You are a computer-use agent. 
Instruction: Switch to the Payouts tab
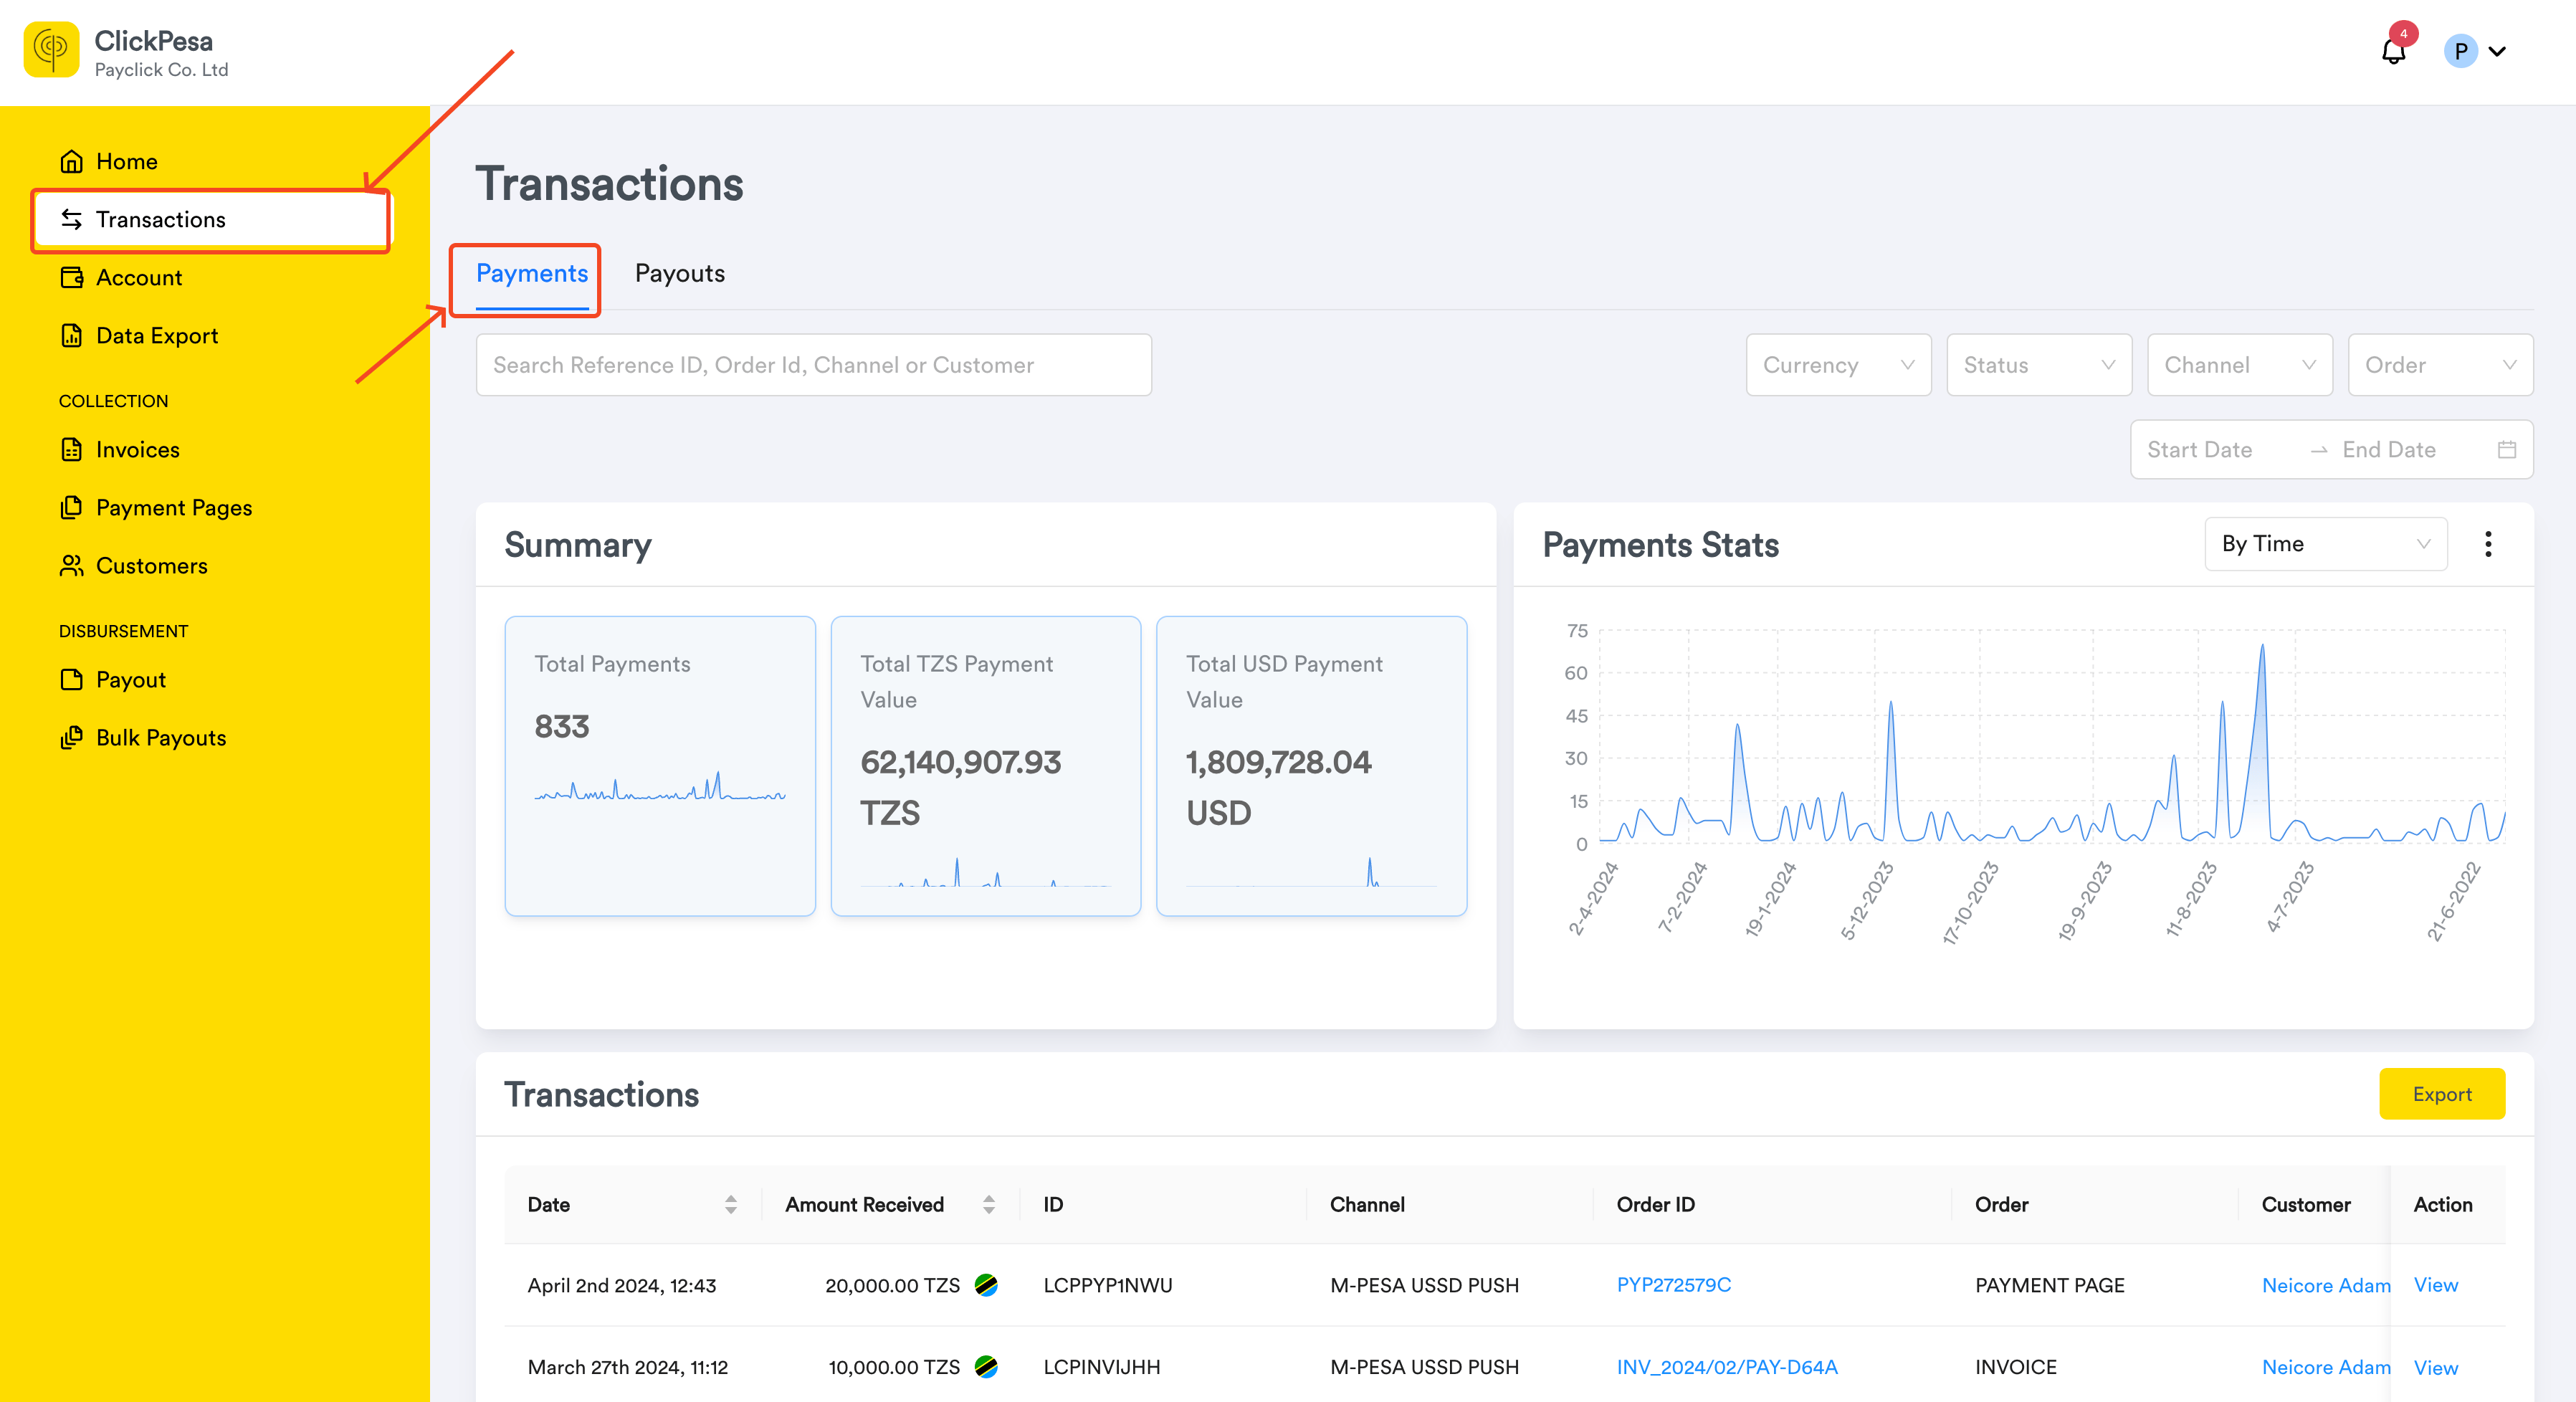coord(680,274)
